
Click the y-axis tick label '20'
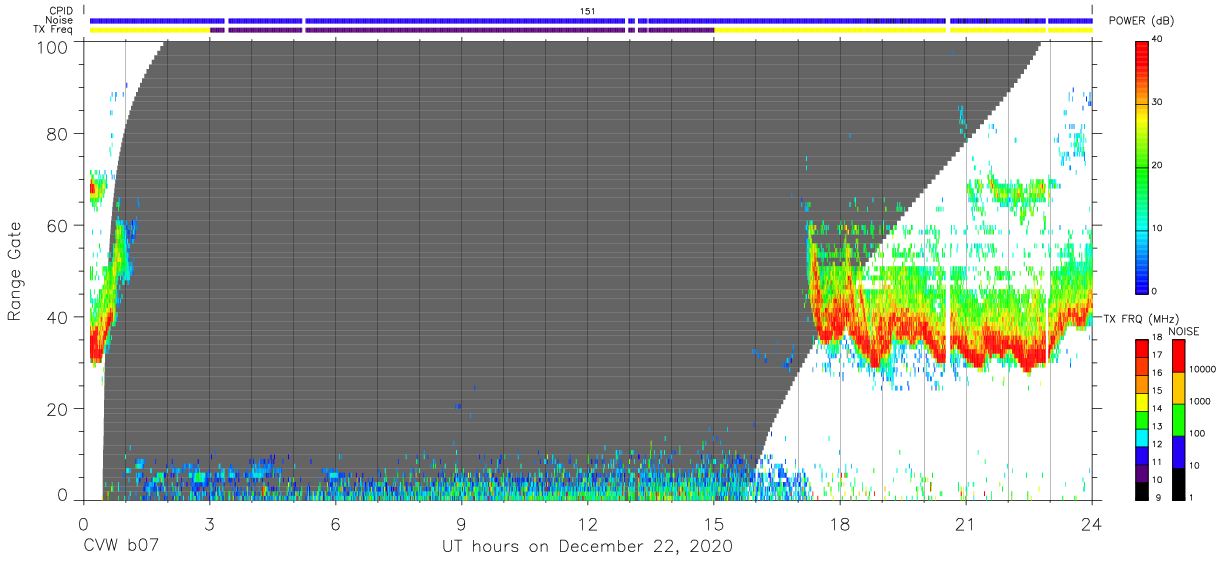tap(59, 408)
